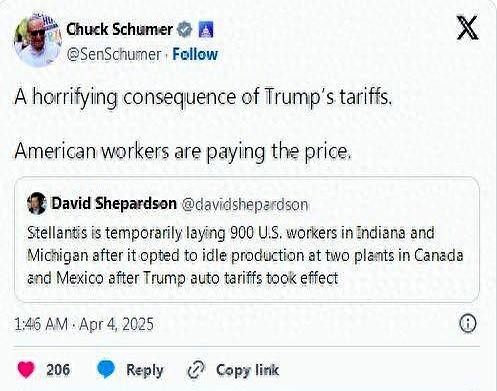The height and width of the screenshot is (391, 497).
Task: Click the 206 likes count
Action: (58, 370)
